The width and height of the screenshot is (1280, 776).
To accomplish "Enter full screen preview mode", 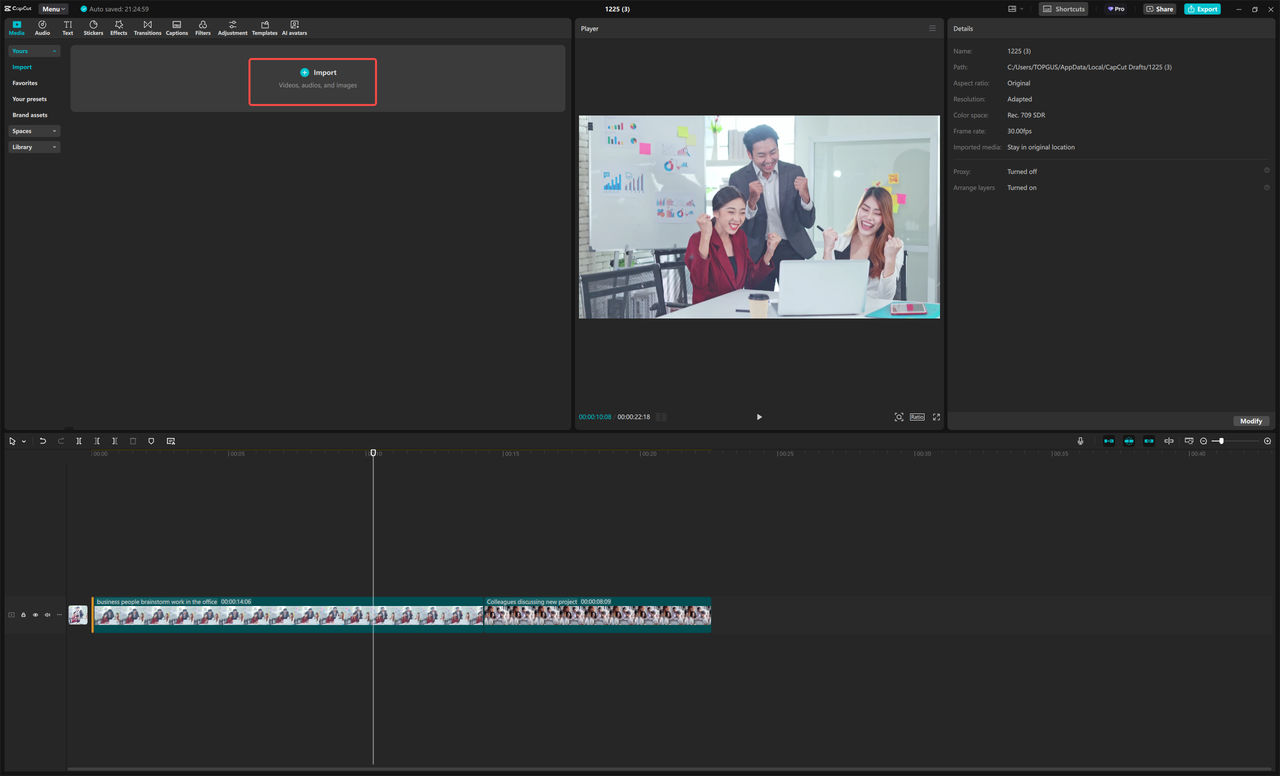I will tap(936, 417).
